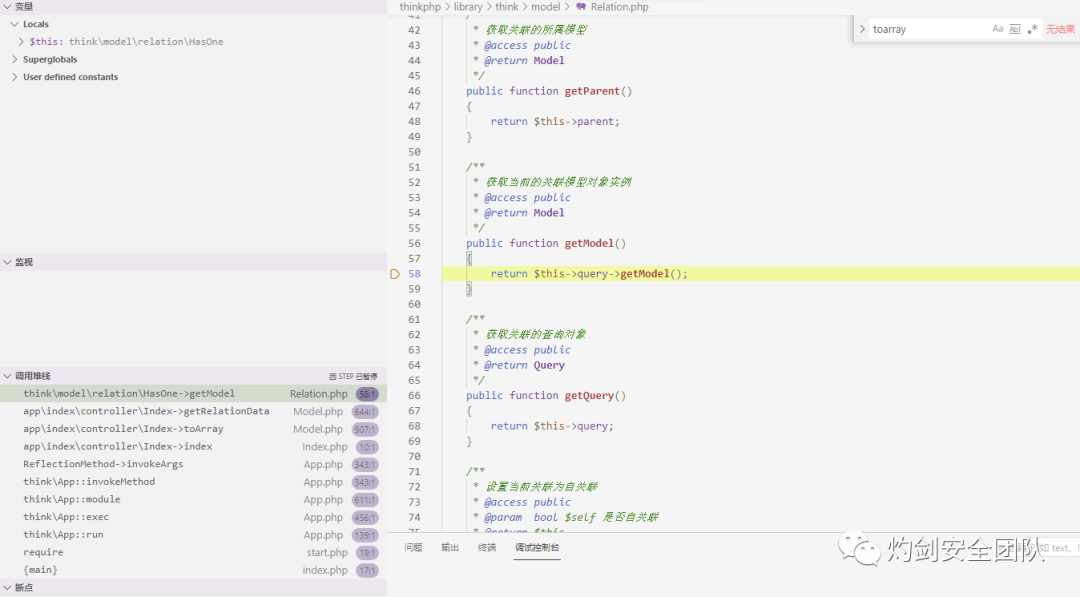Open the 调试控制台 panel tab

point(537,547)
